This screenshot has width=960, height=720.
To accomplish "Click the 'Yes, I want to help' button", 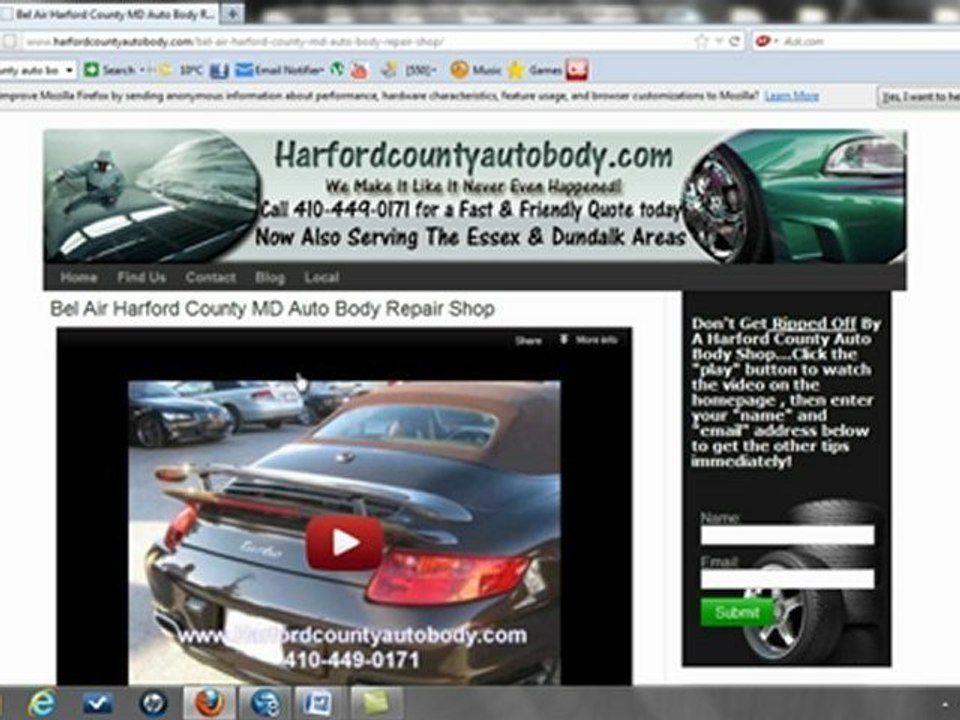I will click(x=920, y=97).
